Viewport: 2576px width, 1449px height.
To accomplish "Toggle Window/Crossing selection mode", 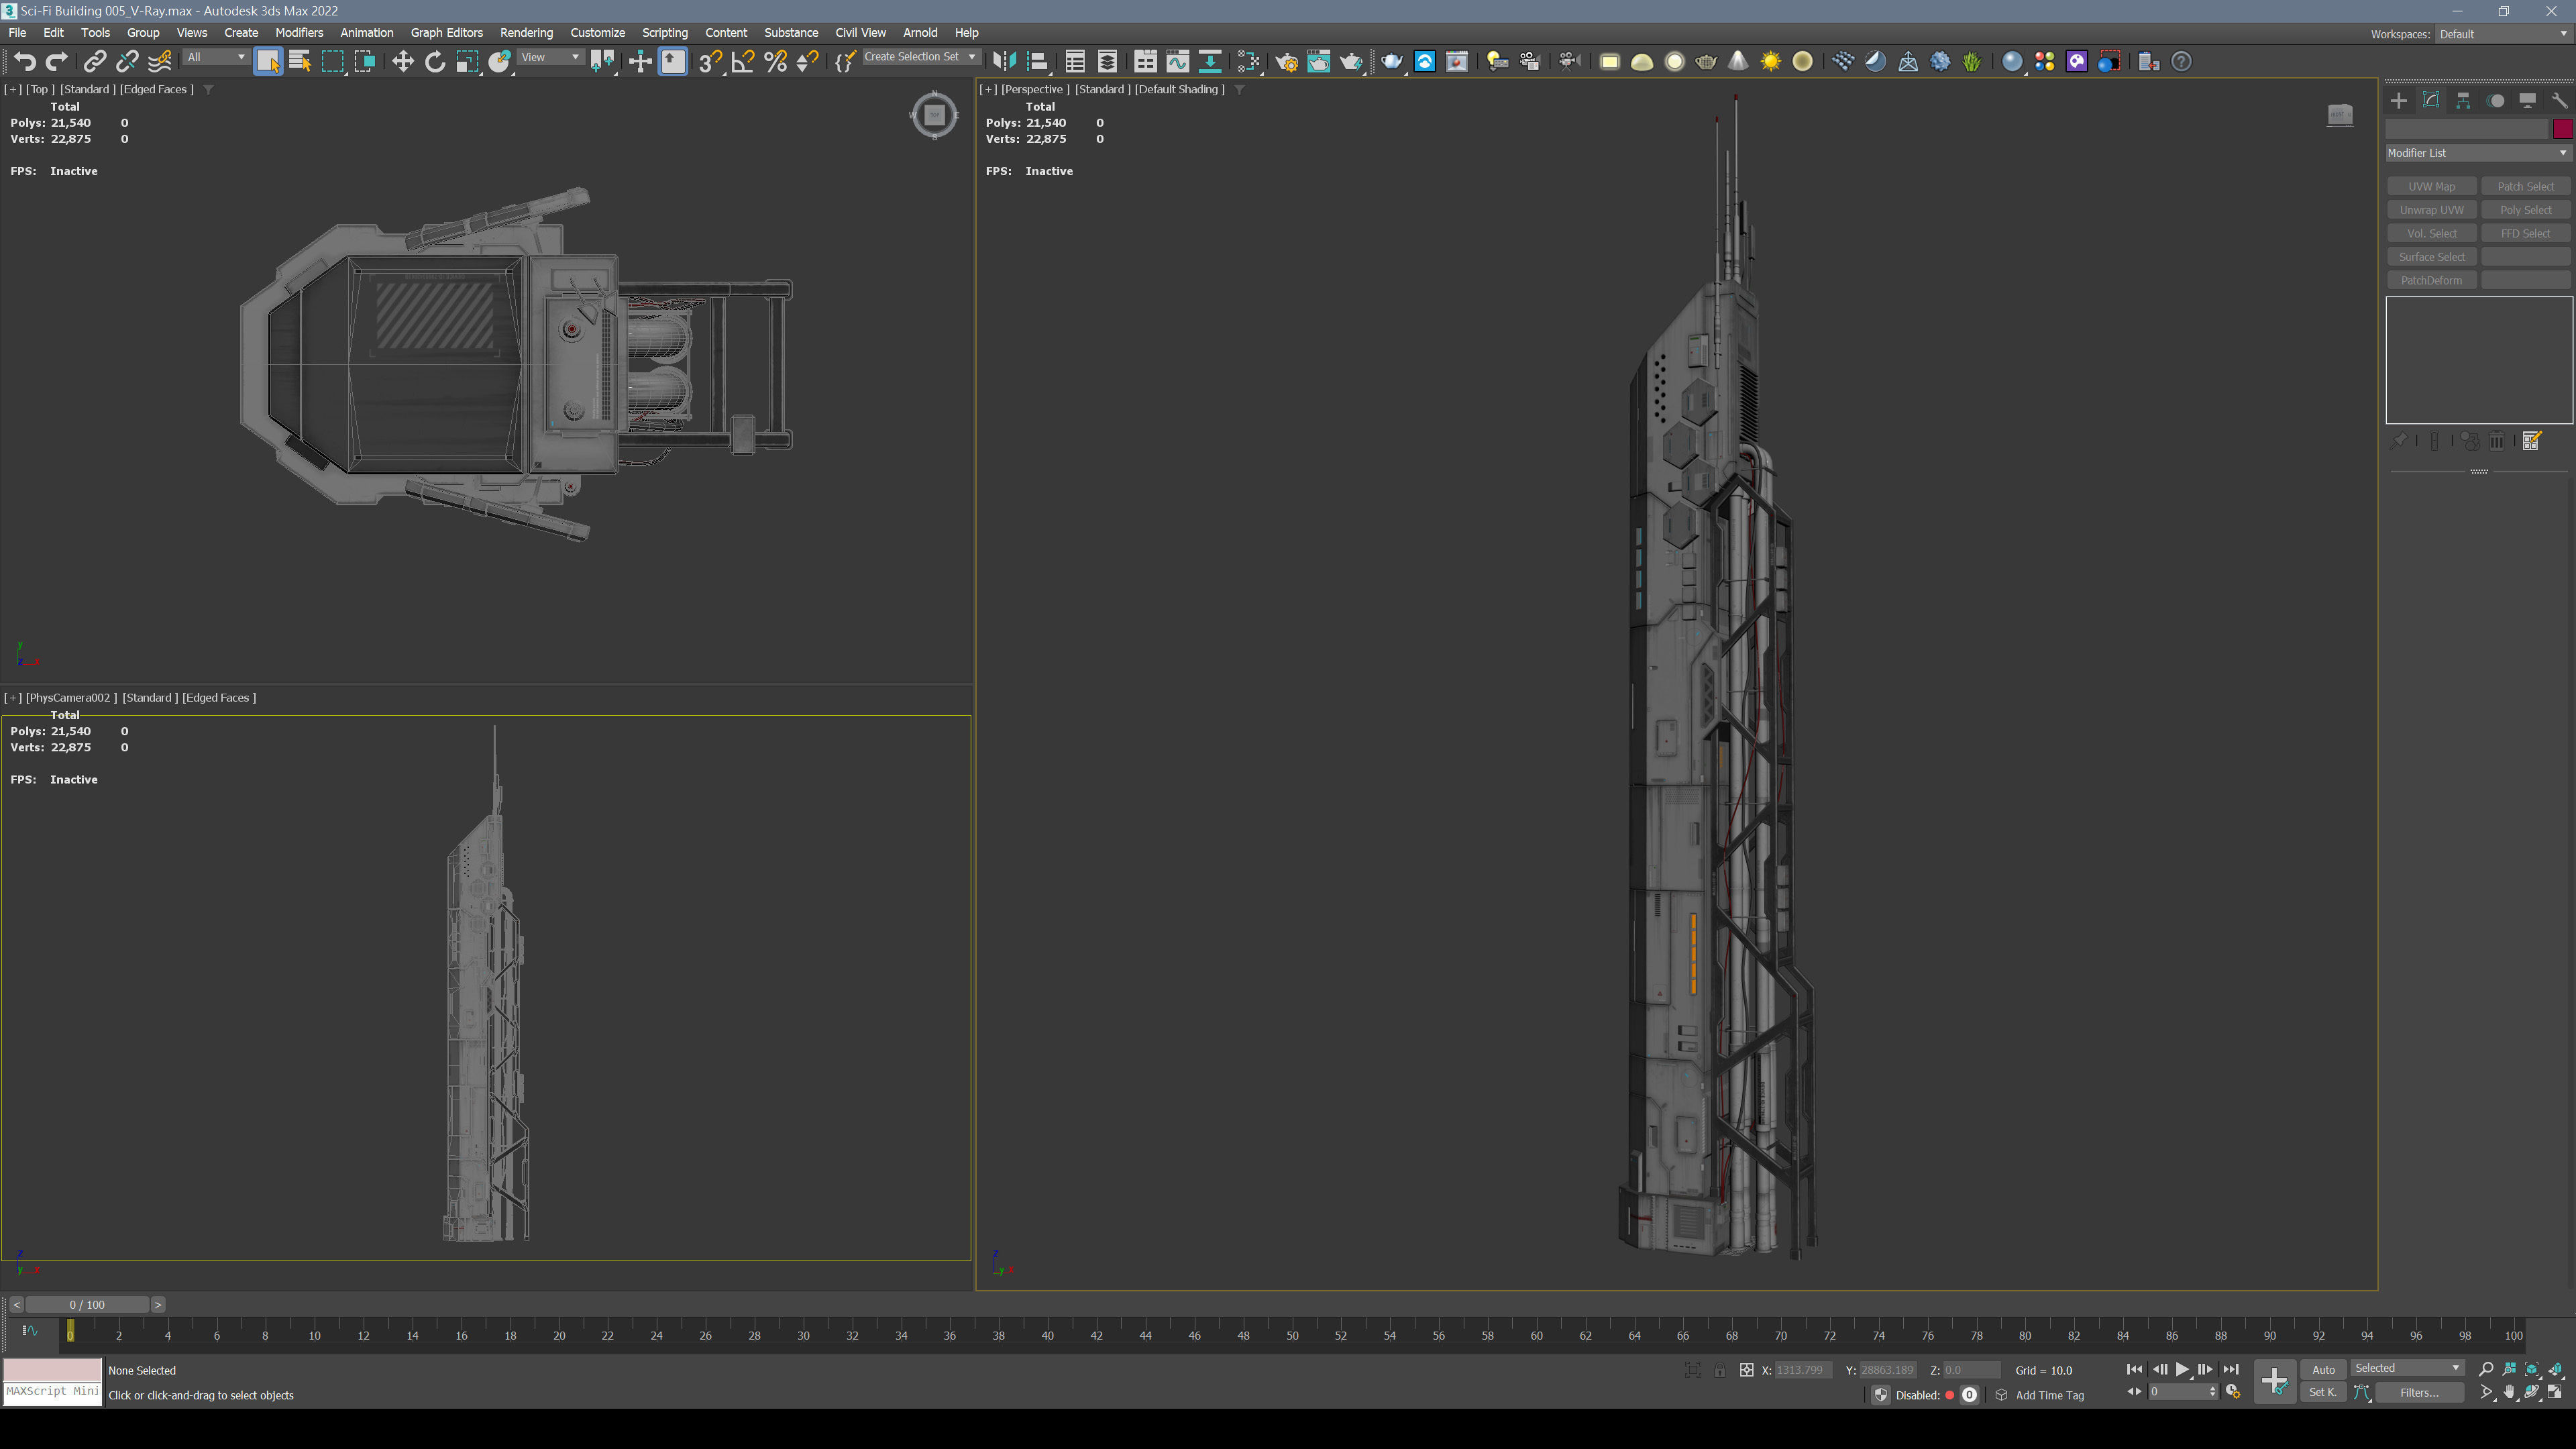I will pyautogui.click(x=365, y=62).
